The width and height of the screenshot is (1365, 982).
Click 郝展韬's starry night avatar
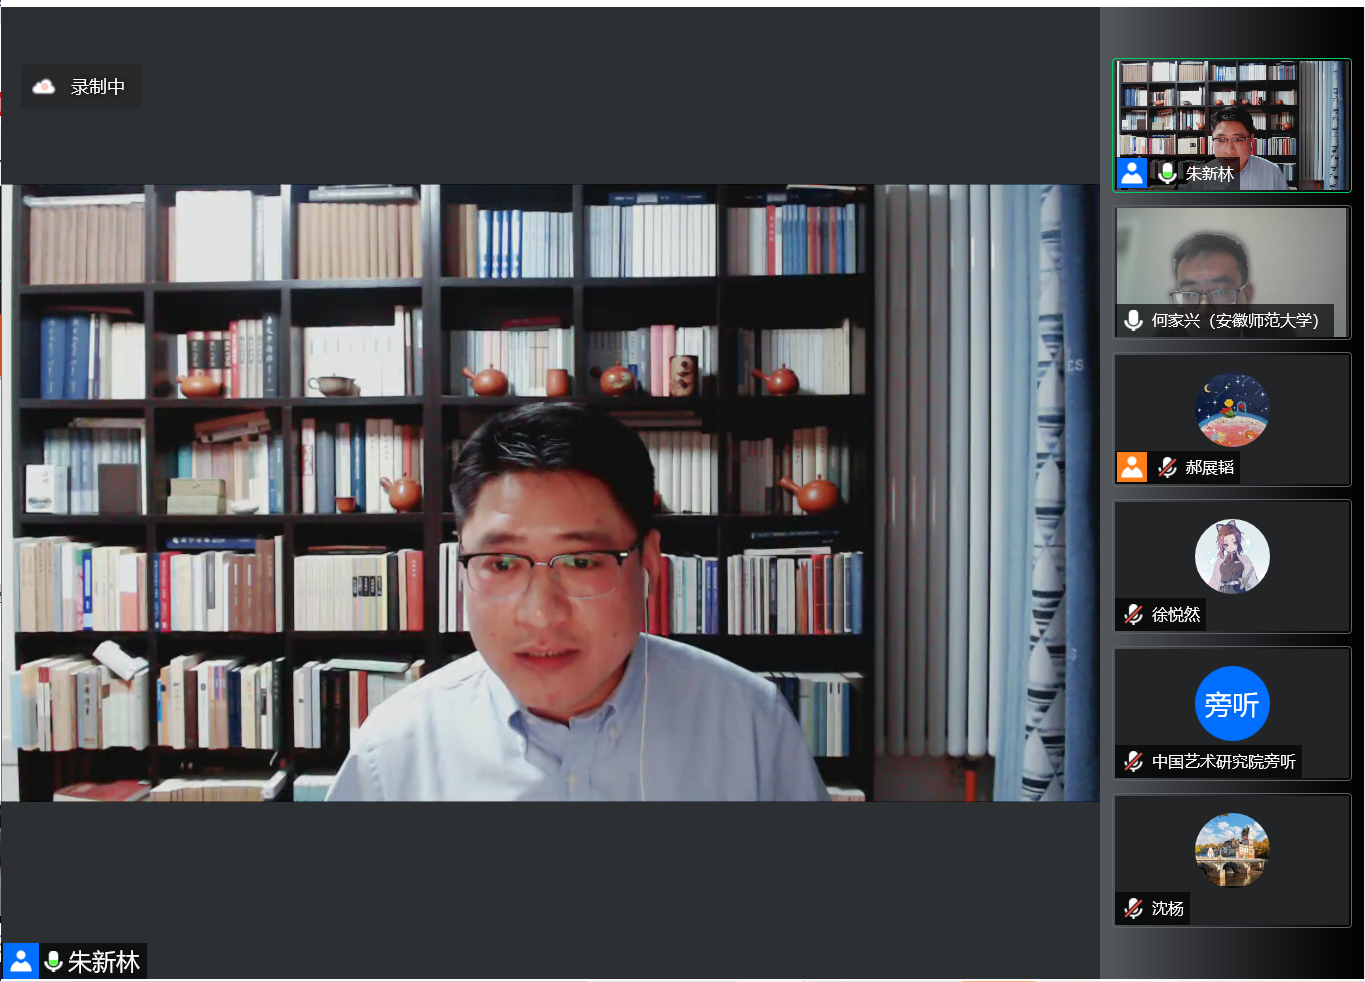click(x=1232, y=410)
